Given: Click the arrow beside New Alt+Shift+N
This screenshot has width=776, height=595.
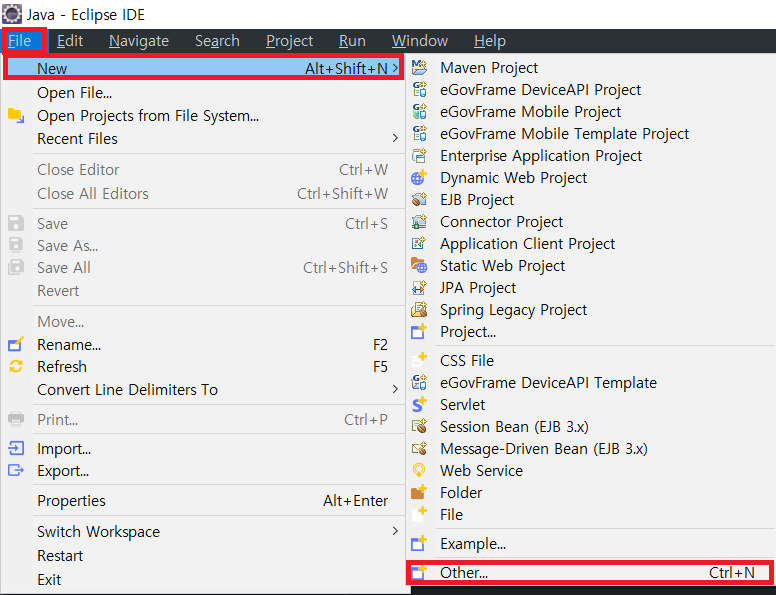Looking at the screenshot, I should [395, 68].
